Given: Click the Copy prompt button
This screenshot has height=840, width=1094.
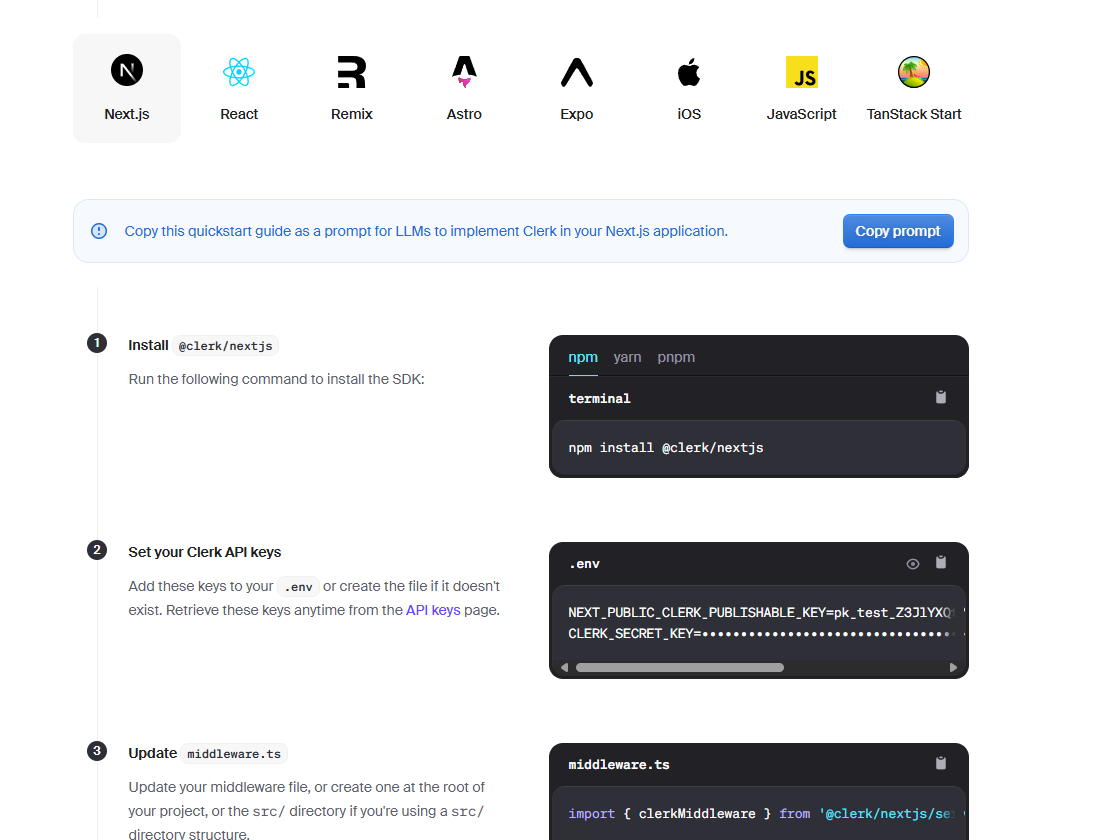Looking at the screenshot, I should pos(898,231).
